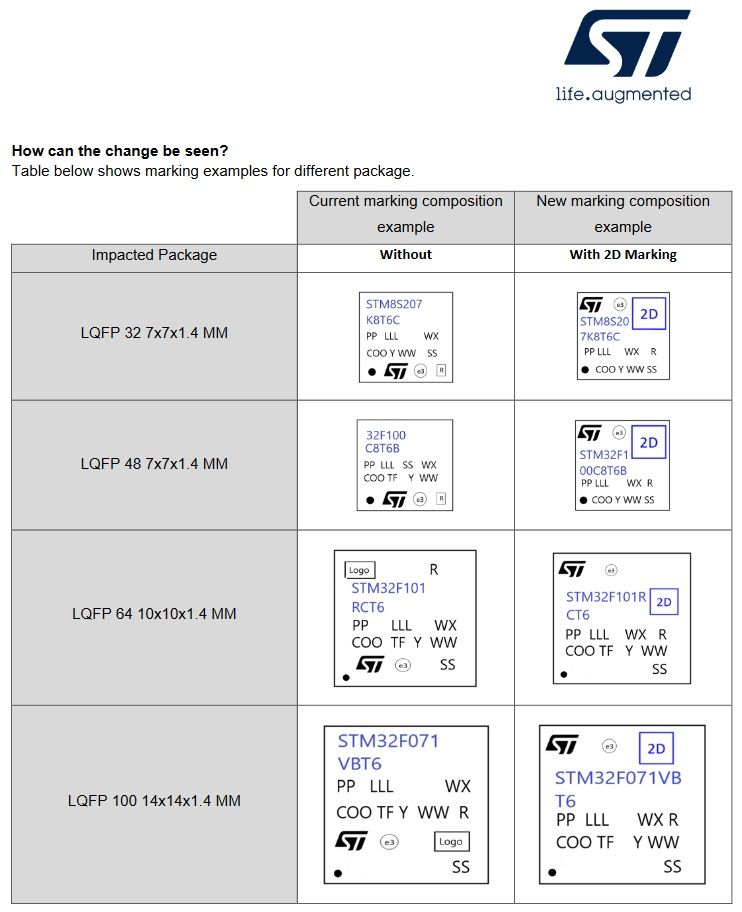Click the 2D box in LQFP 32 new marking
742x912 pixels.
[649, 314]
